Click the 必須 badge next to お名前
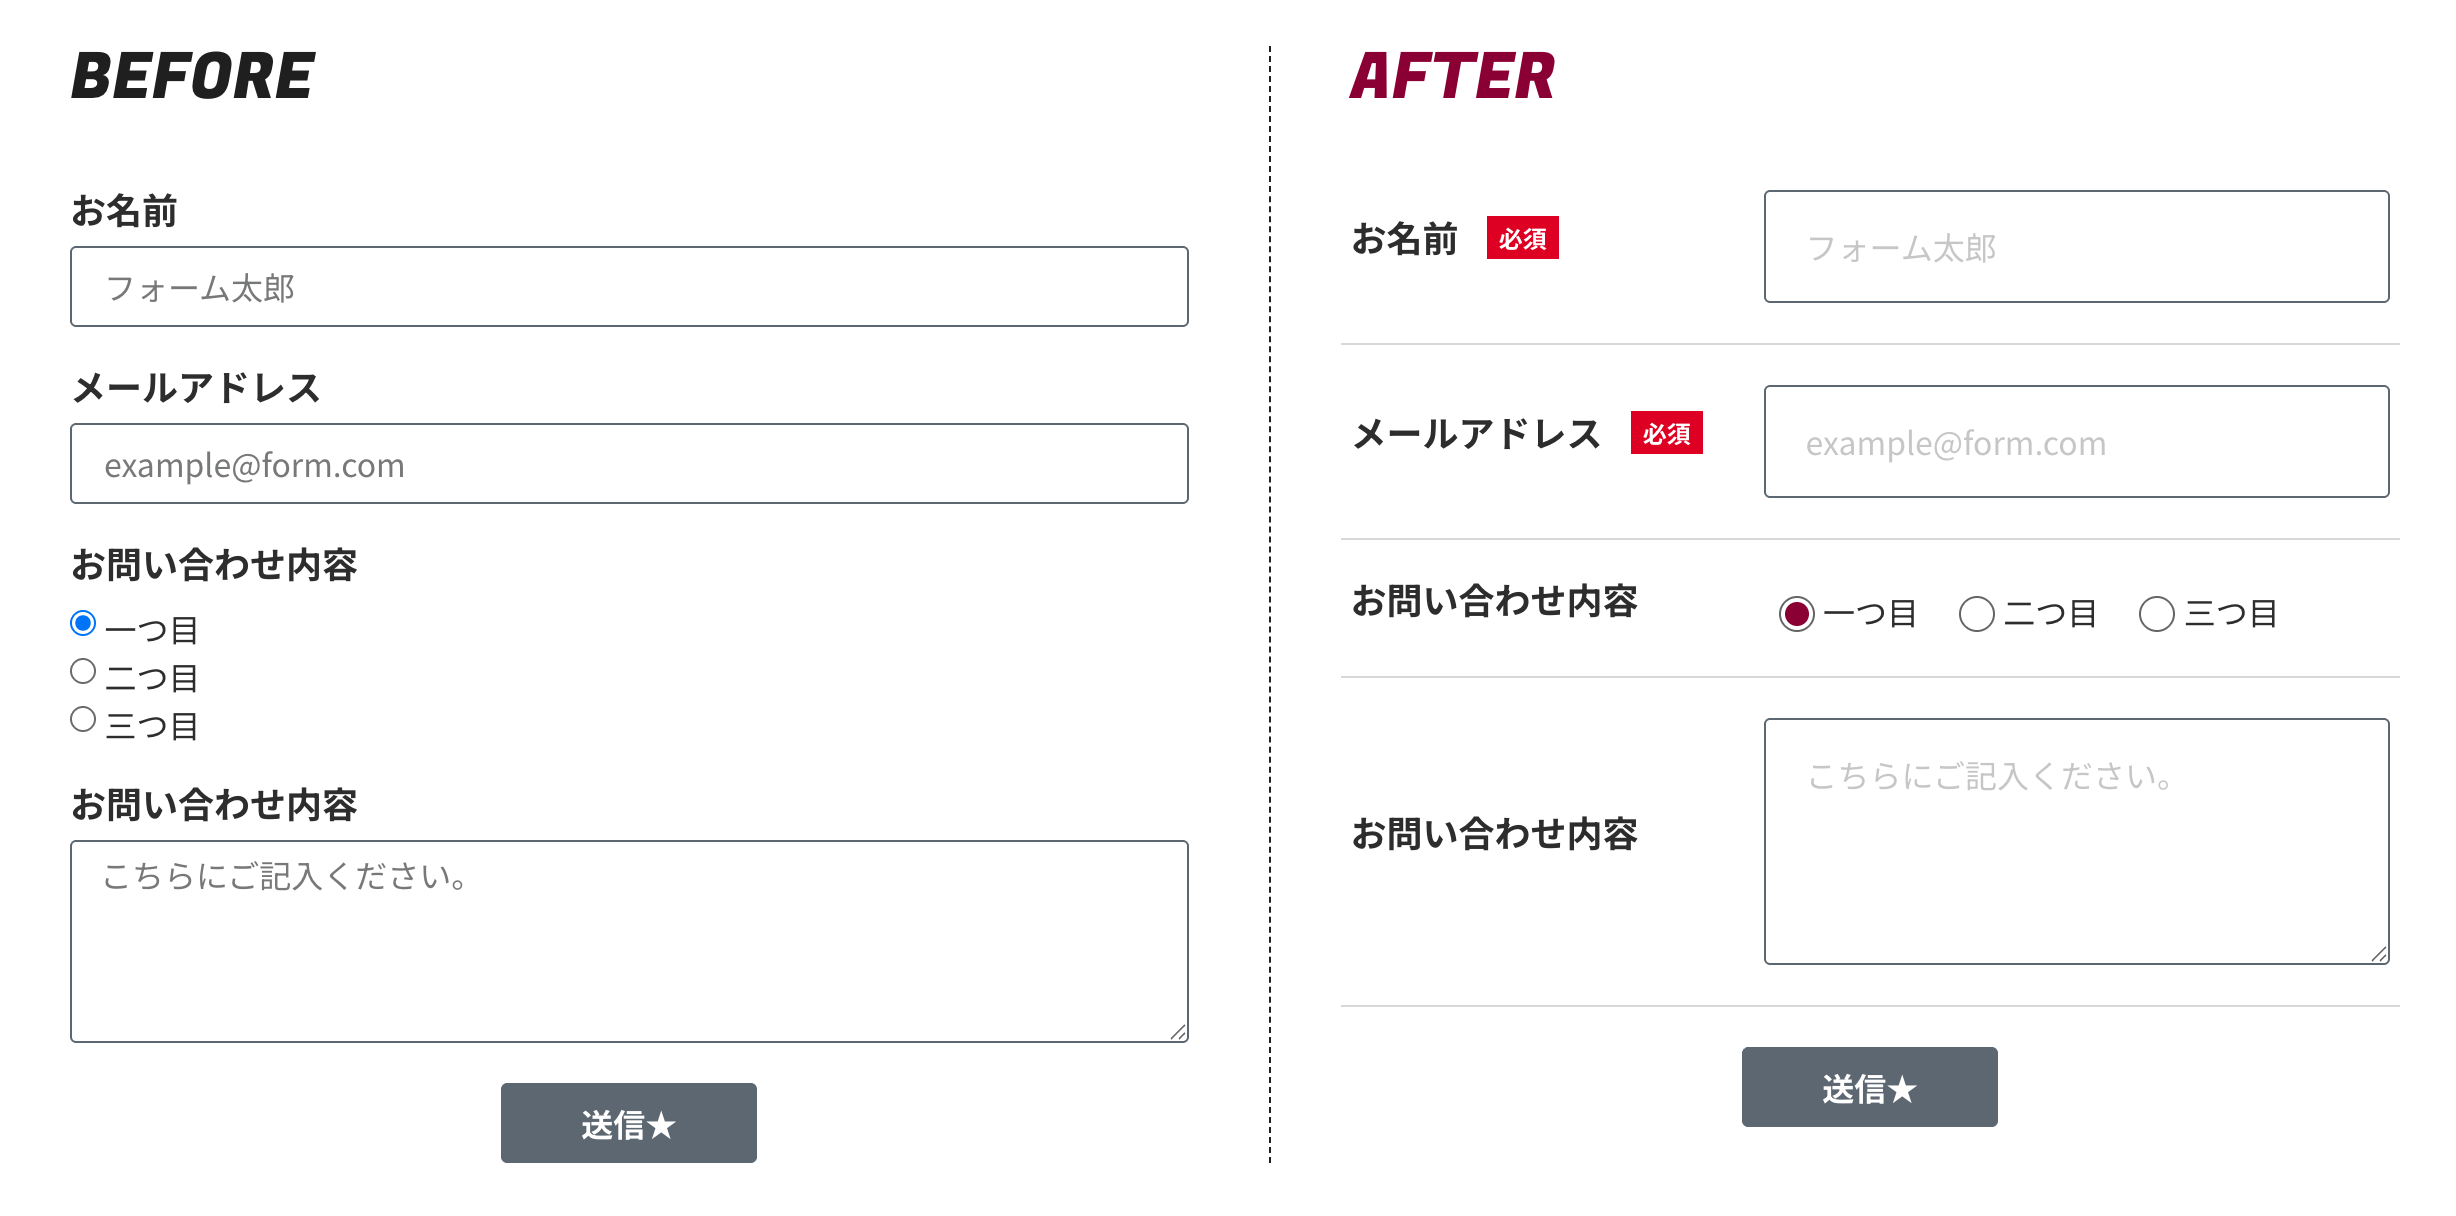Screen dimensions: 2456x1216 pyautogui.click(x=1522, y=238)
